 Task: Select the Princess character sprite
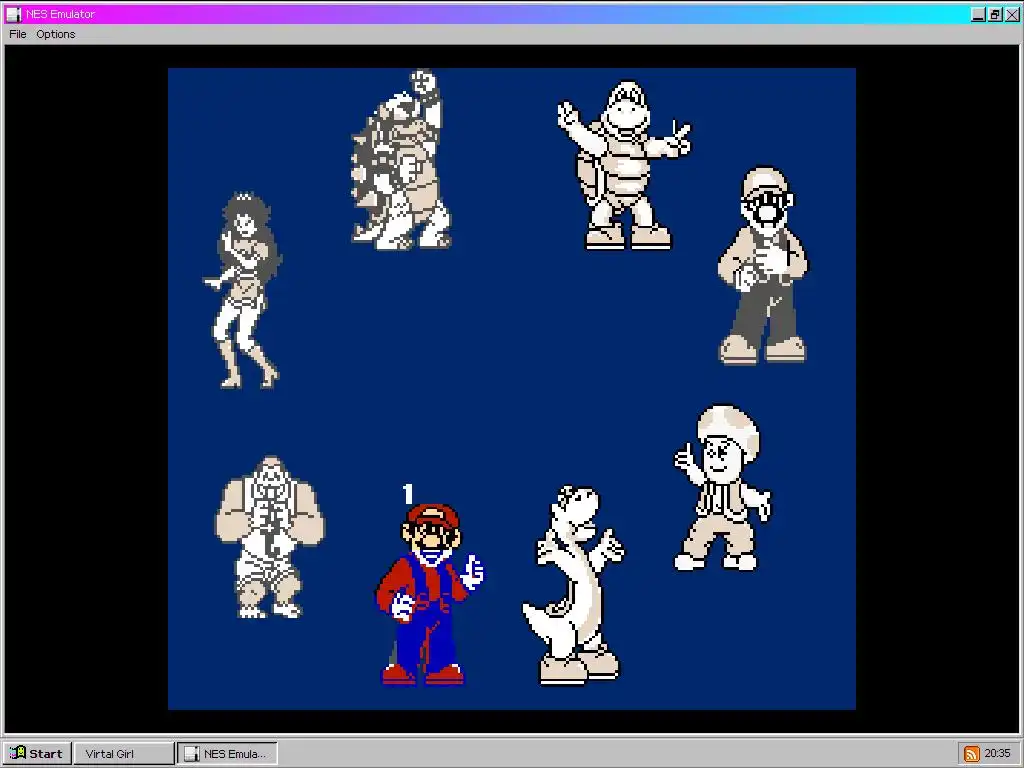click(x=242, y=291)
